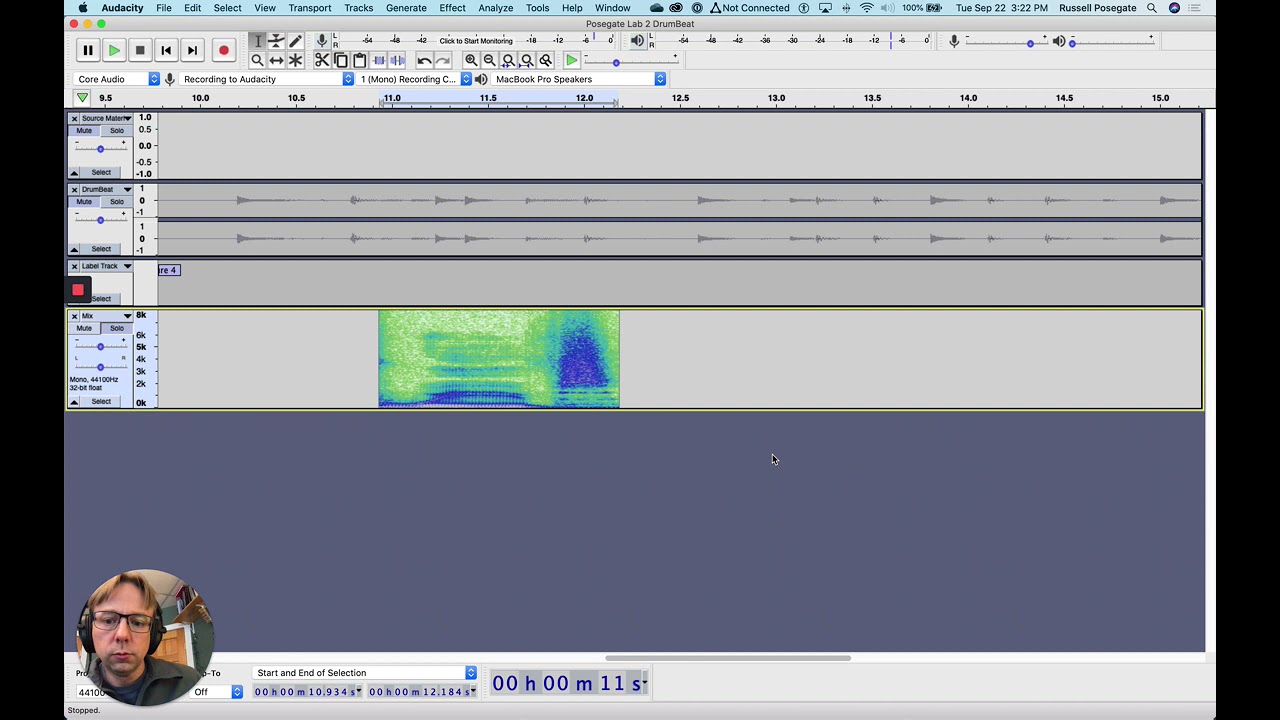Open DrumBeat track name menu
Screen dimensions: 1280x720
[106, 189]
